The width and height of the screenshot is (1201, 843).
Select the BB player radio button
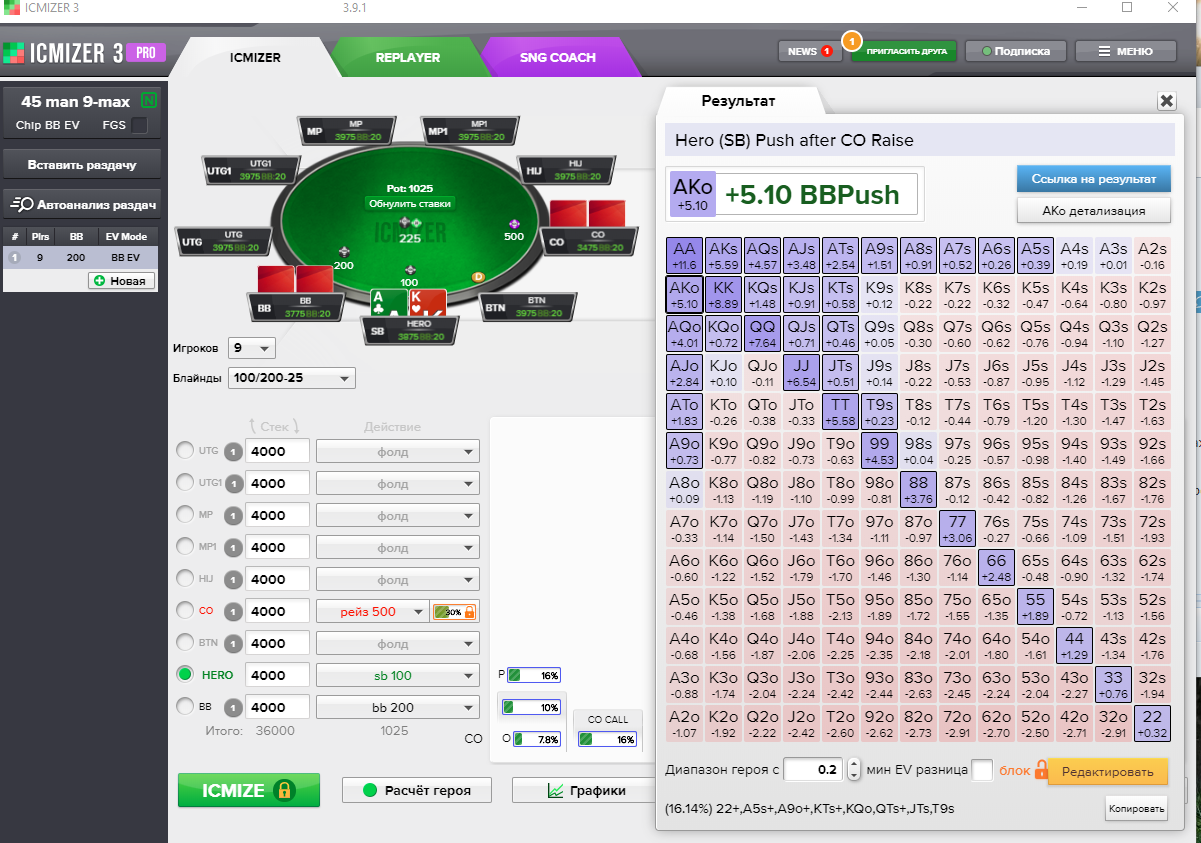click(x=185, y=707)
